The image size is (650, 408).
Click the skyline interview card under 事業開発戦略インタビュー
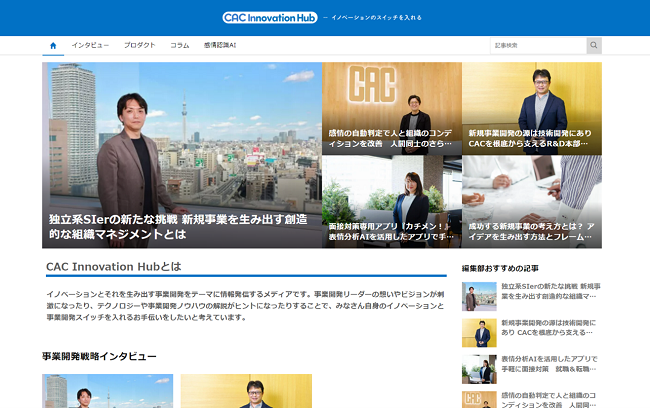108,391
